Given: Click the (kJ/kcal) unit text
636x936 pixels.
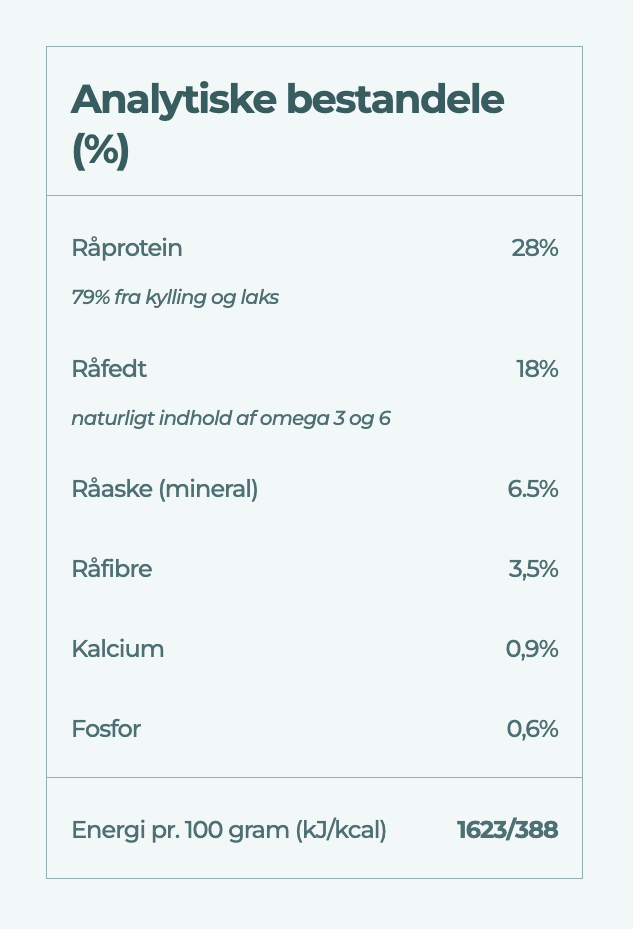Looking at the screenshot, I should [341, 830].
